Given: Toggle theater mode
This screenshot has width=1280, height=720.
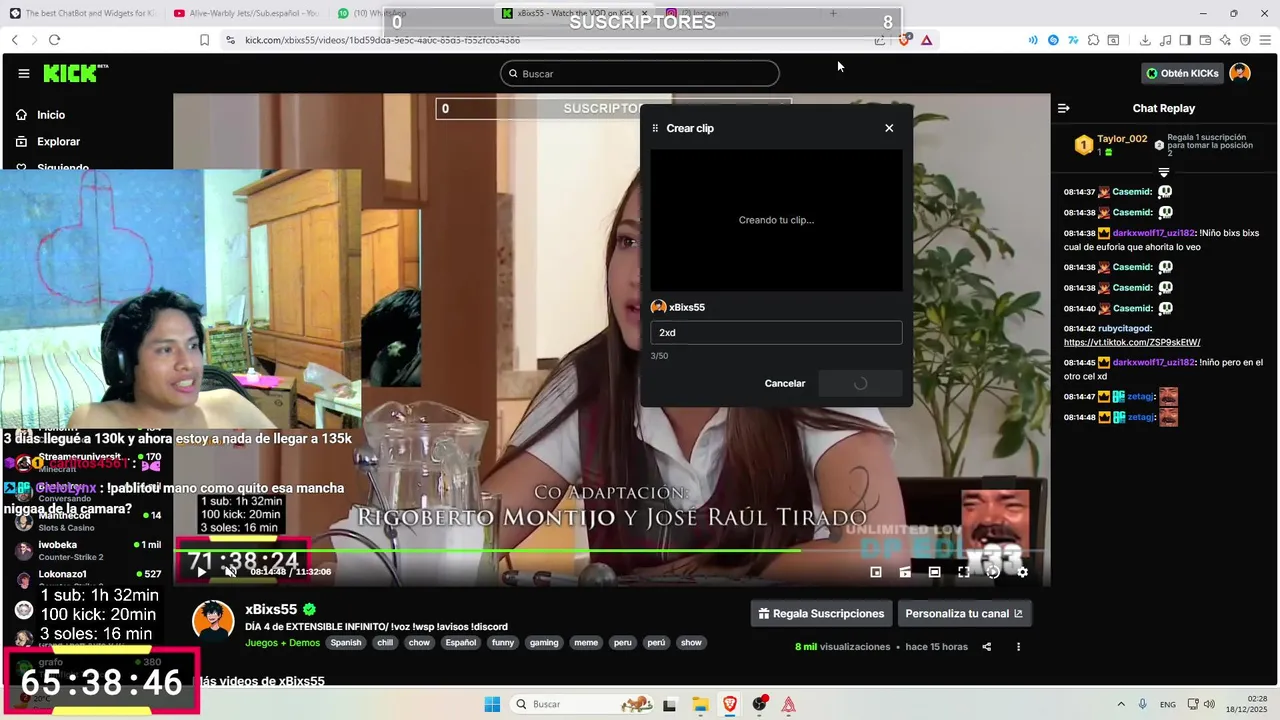Looking at the screenshot, I should coord(934,572).
